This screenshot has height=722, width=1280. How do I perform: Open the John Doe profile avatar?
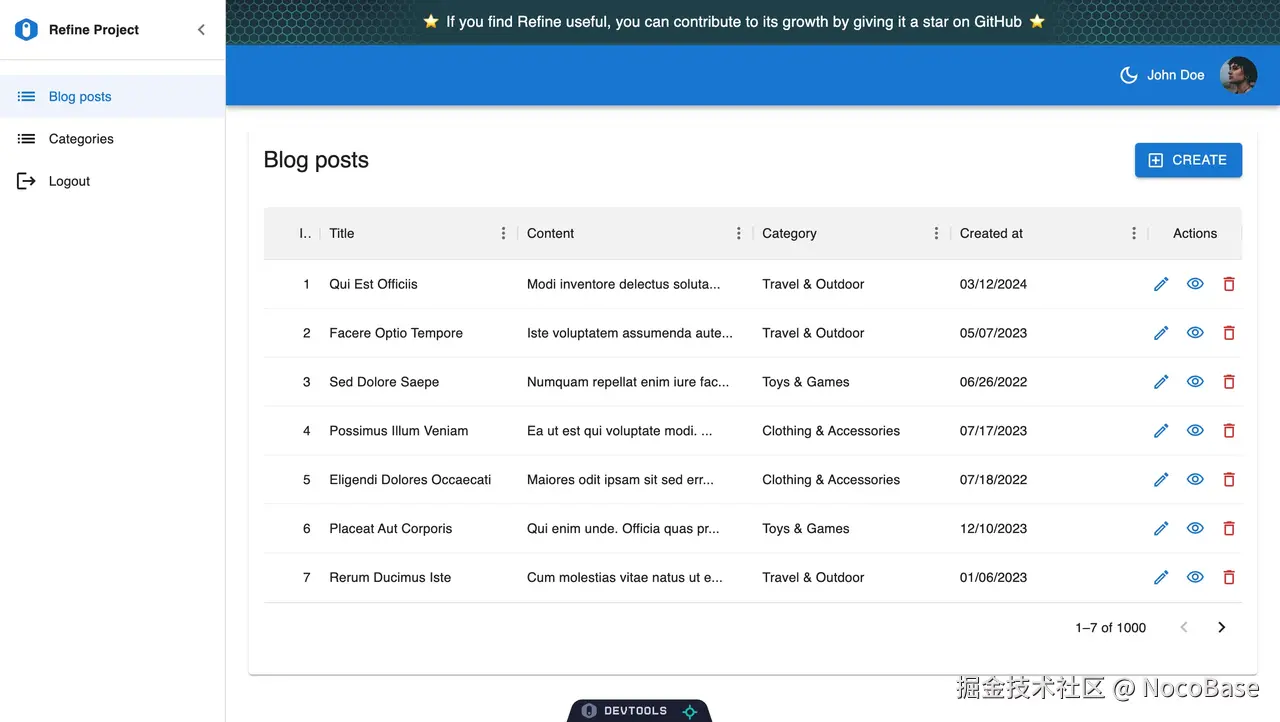[x=1238, y=75]
